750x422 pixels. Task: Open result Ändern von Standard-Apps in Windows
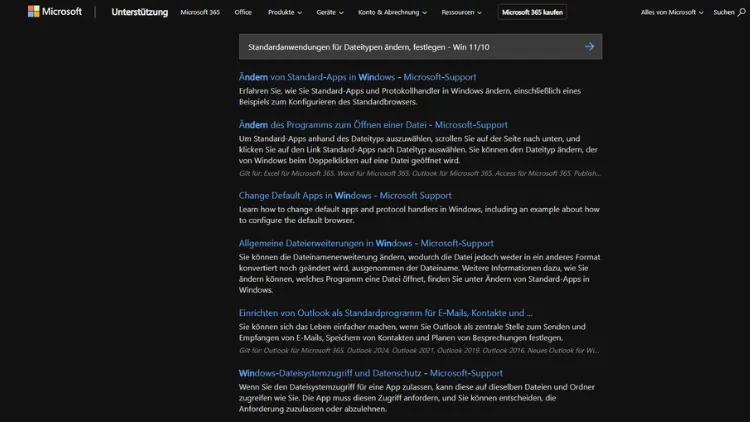357,77
